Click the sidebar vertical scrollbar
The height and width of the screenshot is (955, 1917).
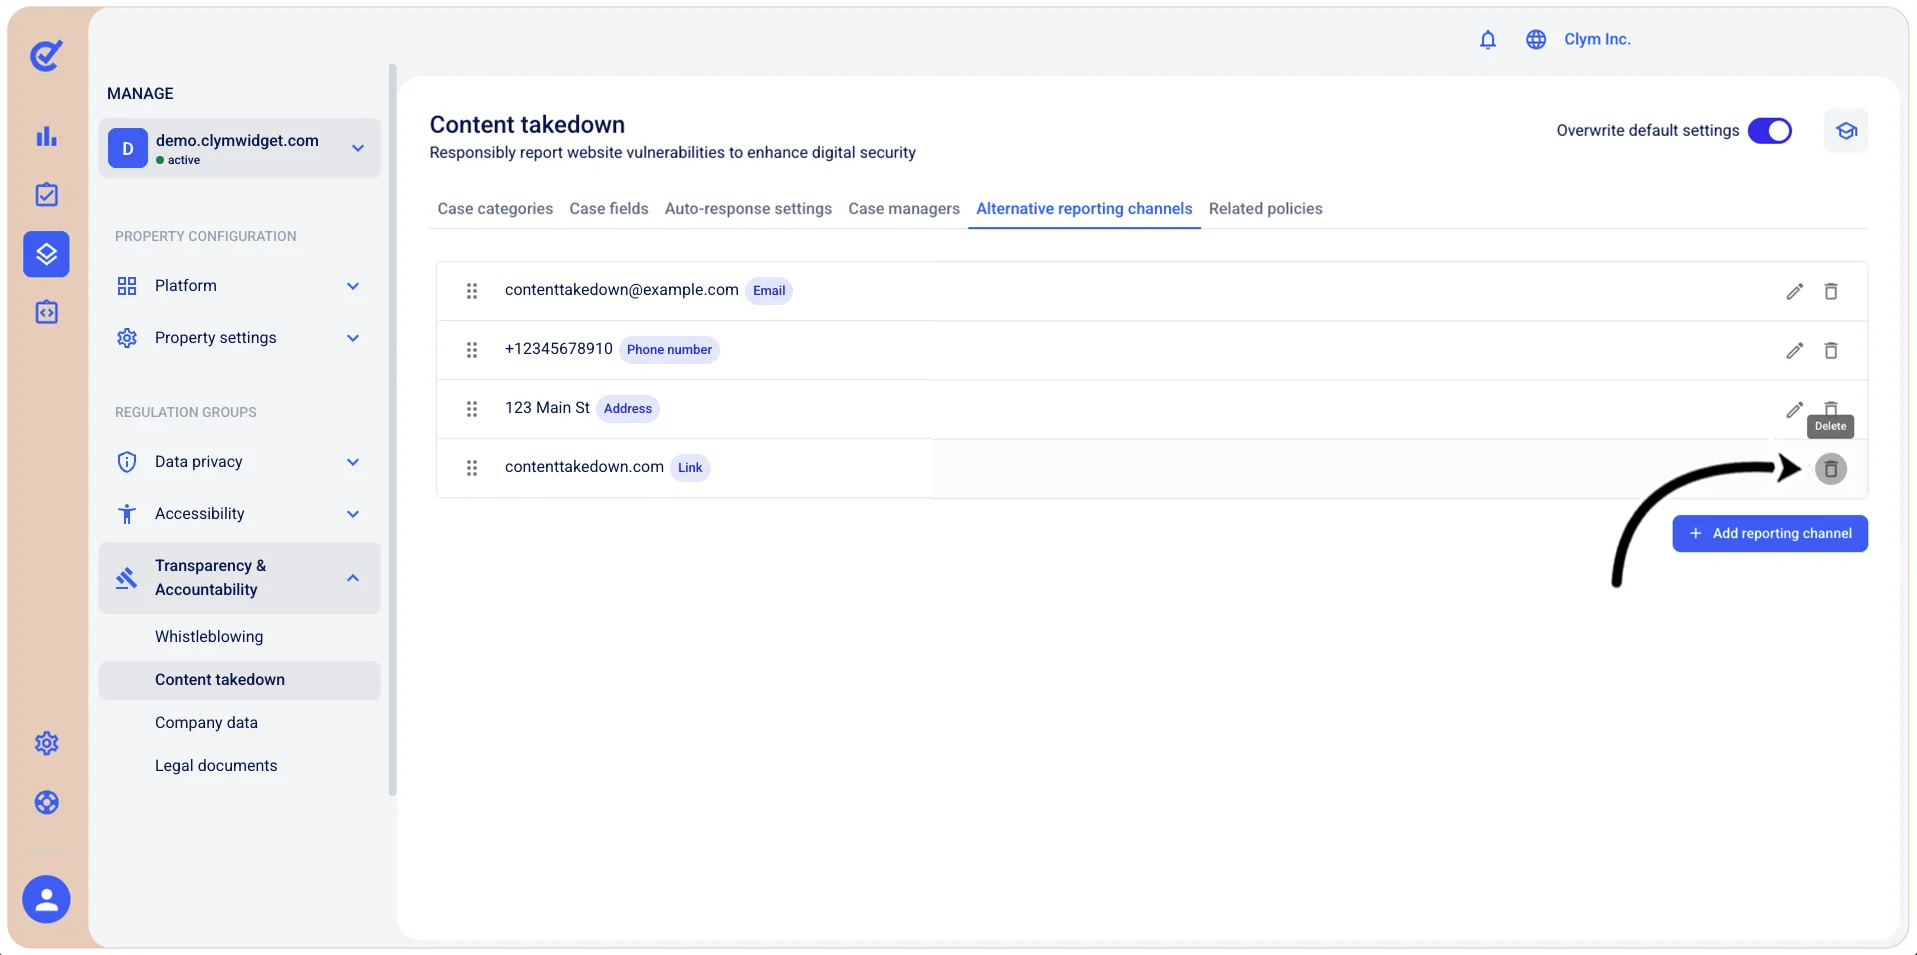coord(392,430)
